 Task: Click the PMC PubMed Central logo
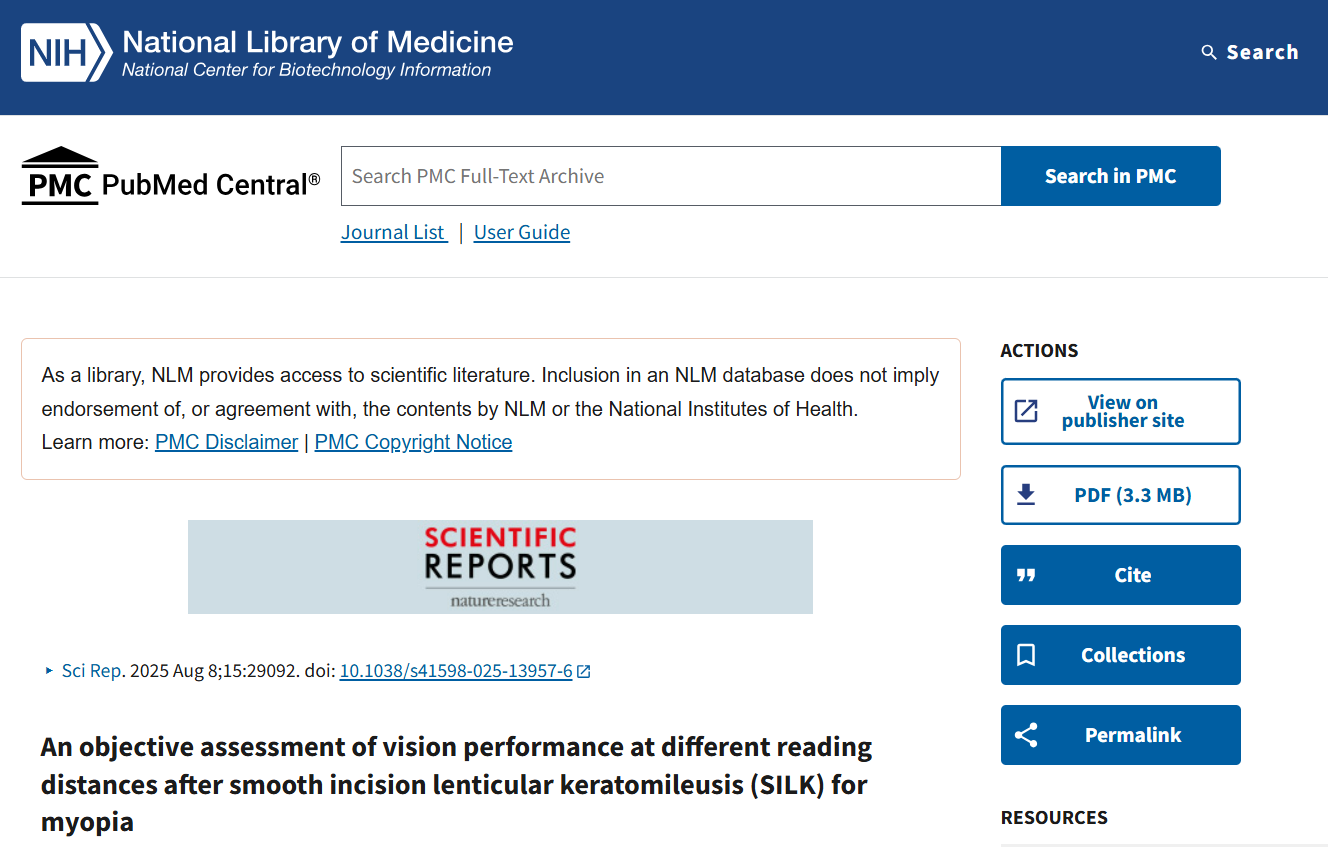170,176
